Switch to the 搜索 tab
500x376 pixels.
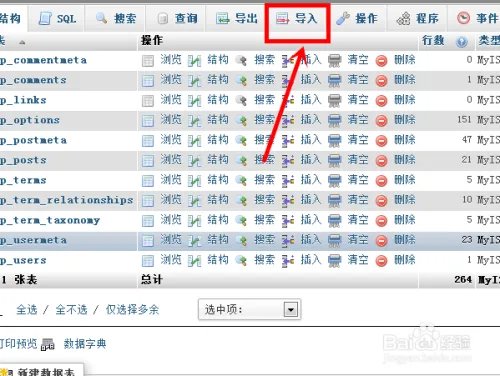pos(116,18)
